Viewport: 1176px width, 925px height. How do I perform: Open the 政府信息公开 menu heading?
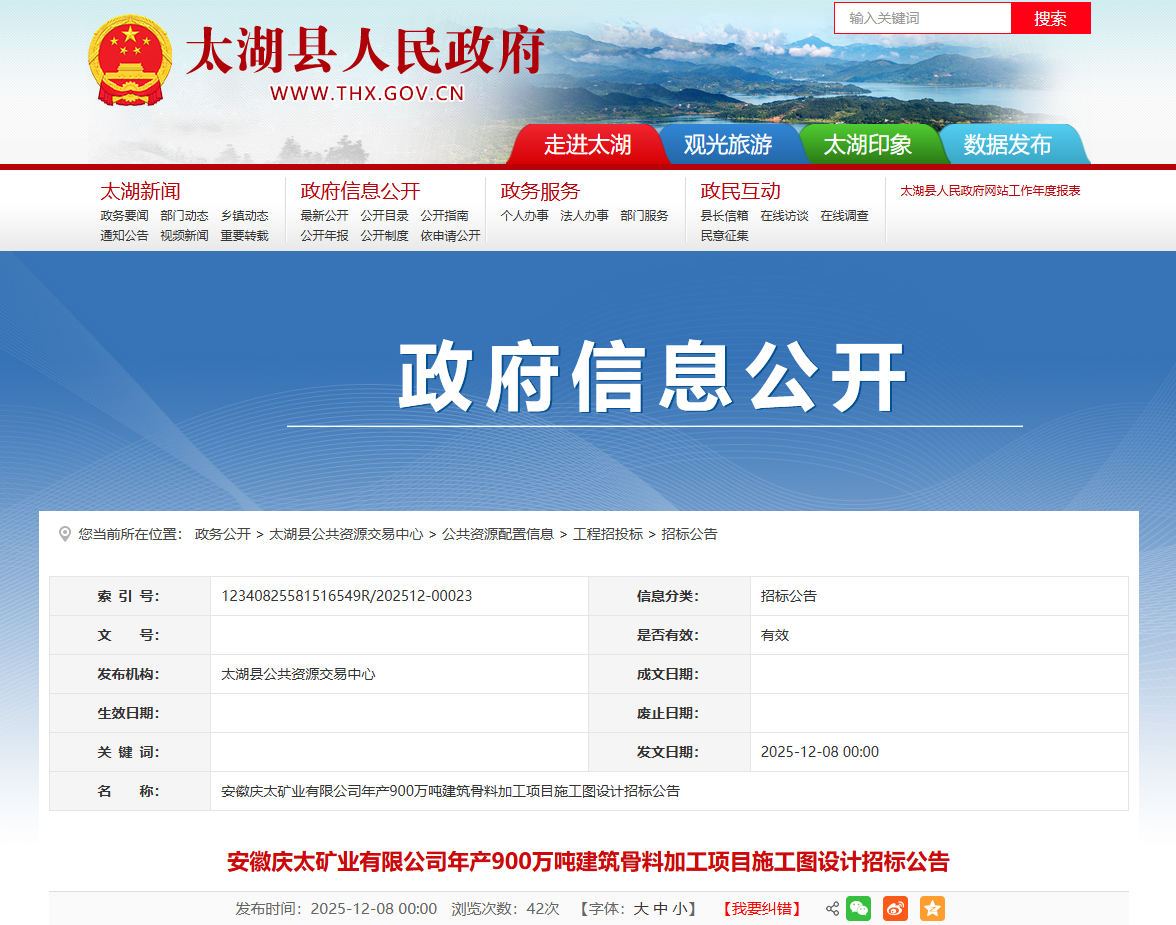[360, 191]
